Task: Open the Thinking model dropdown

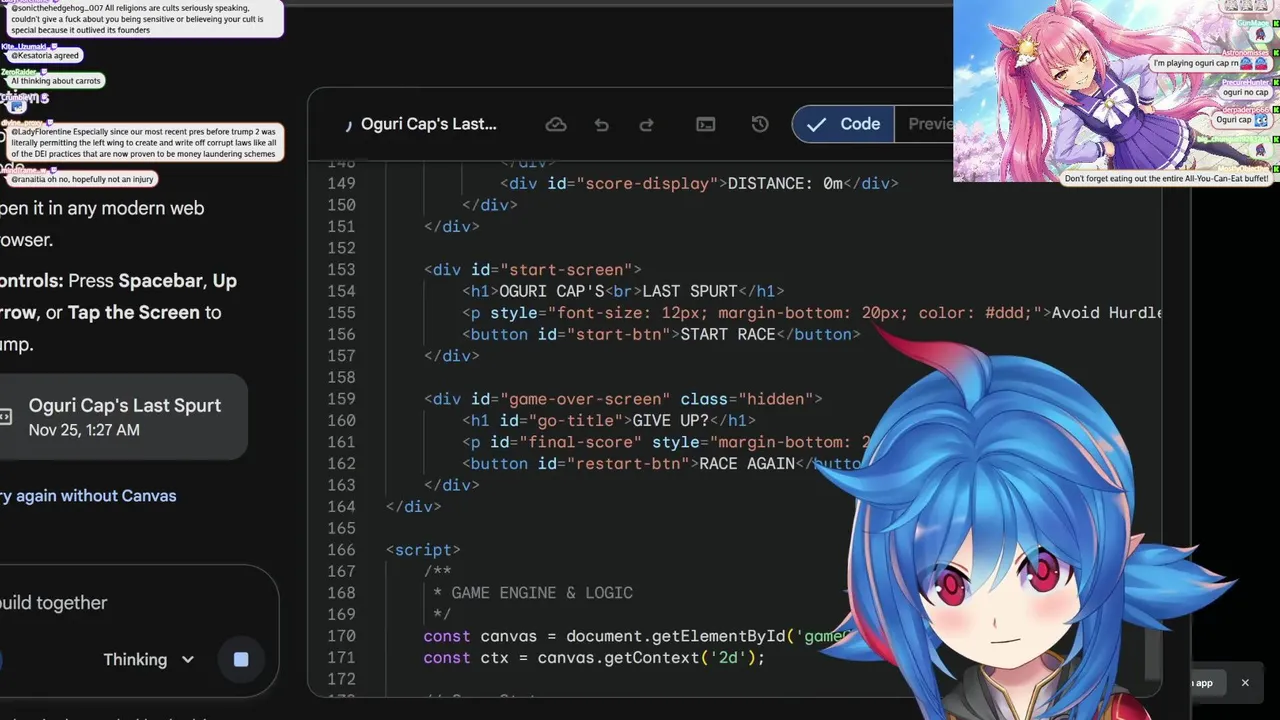Action: [x=148, y=659]
